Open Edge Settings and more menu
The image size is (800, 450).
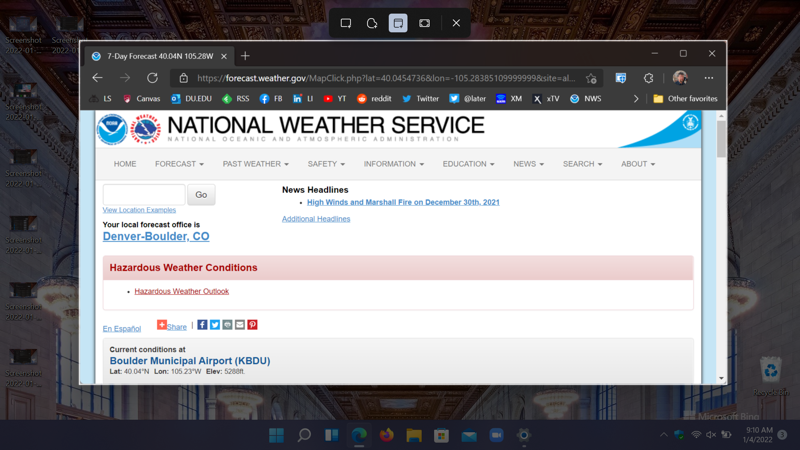click(x=709, y=78)
